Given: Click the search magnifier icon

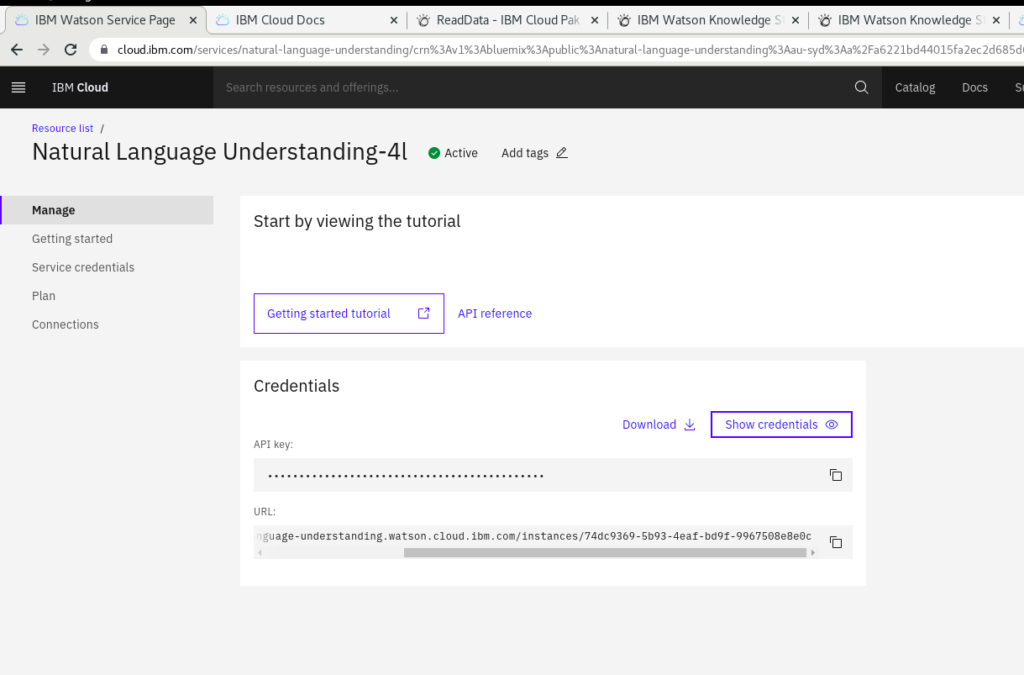Looking at the screenshot, I should point(861,87).
